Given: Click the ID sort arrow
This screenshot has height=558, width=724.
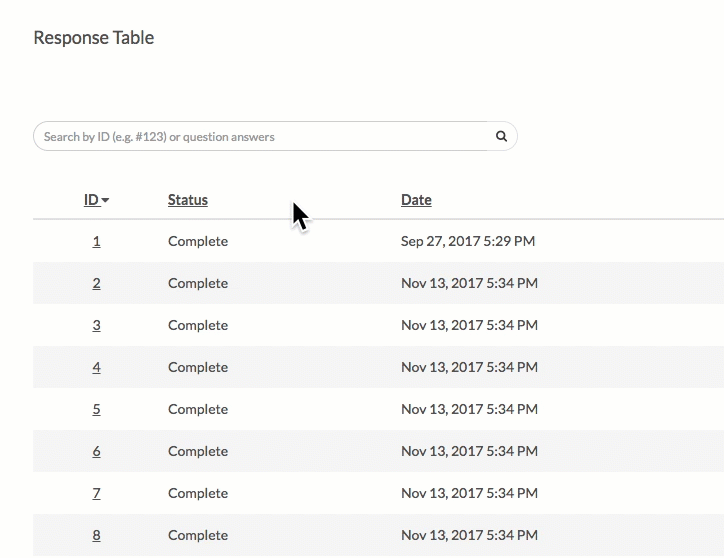Looking at the screenshot, I should [x=105, y=201].
